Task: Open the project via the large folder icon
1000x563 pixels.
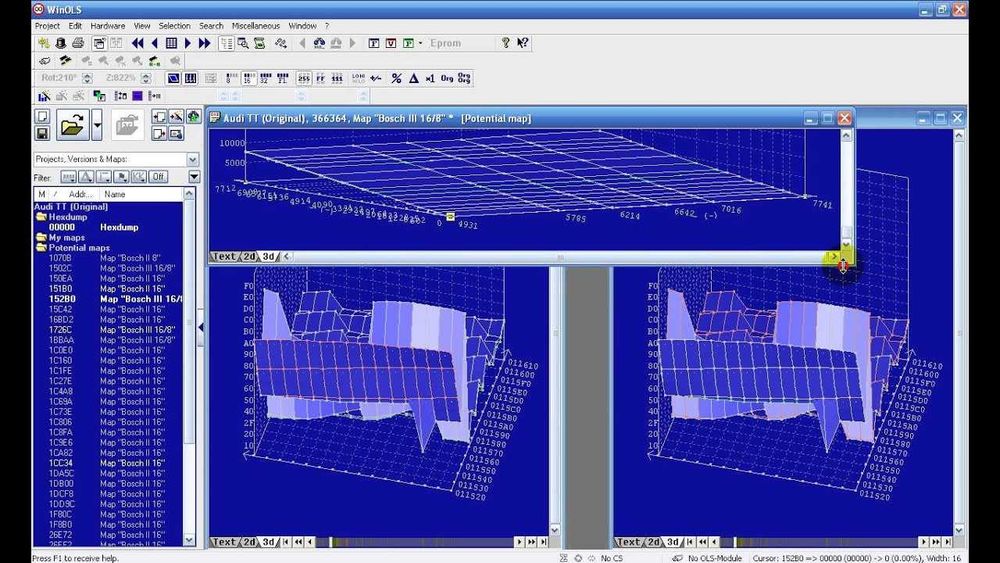Action: tap(72, 124)
